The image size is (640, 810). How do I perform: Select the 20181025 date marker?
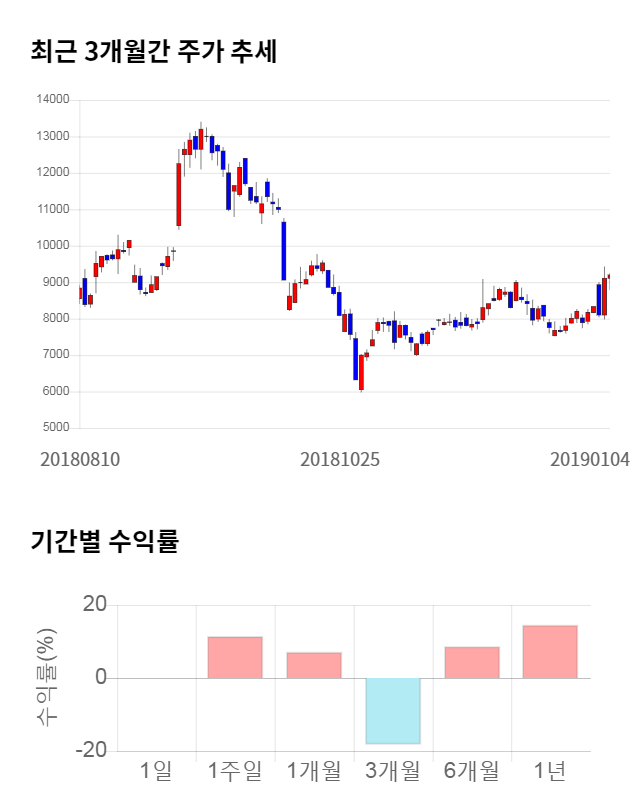coord(340,459)
